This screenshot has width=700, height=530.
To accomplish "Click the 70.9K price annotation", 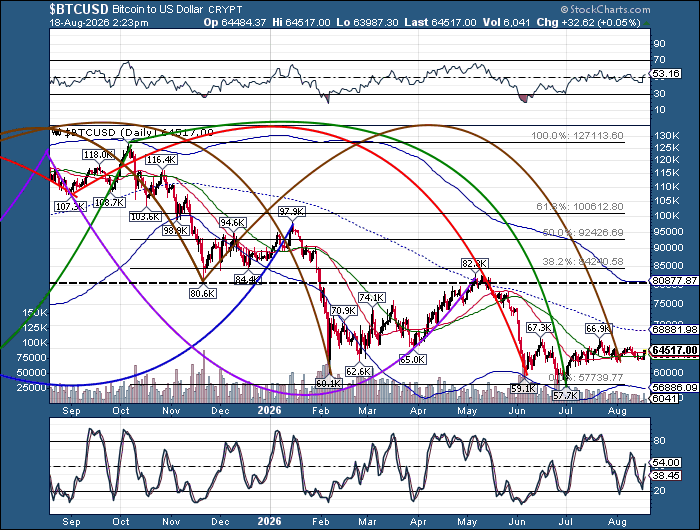I will tap(344, 310).
